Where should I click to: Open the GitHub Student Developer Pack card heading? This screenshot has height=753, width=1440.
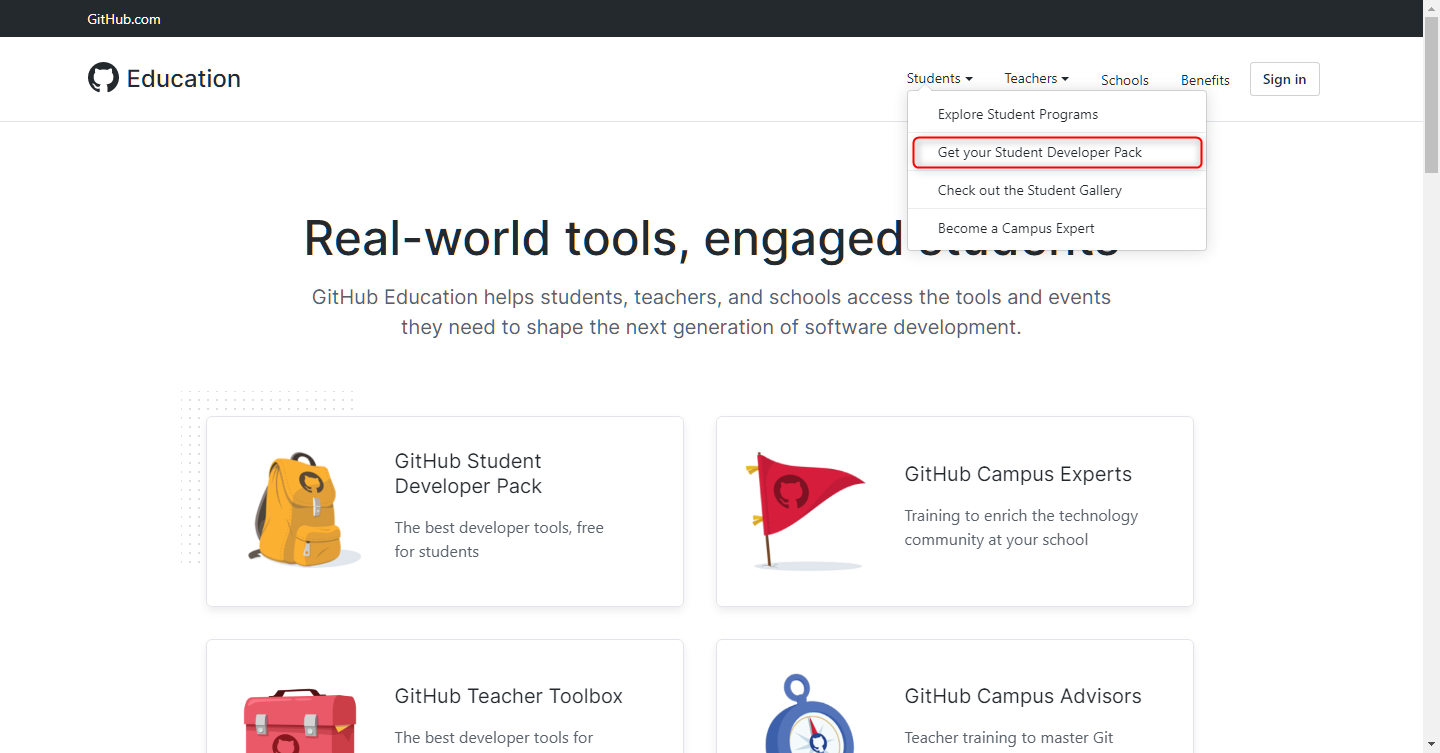(468, 474)
